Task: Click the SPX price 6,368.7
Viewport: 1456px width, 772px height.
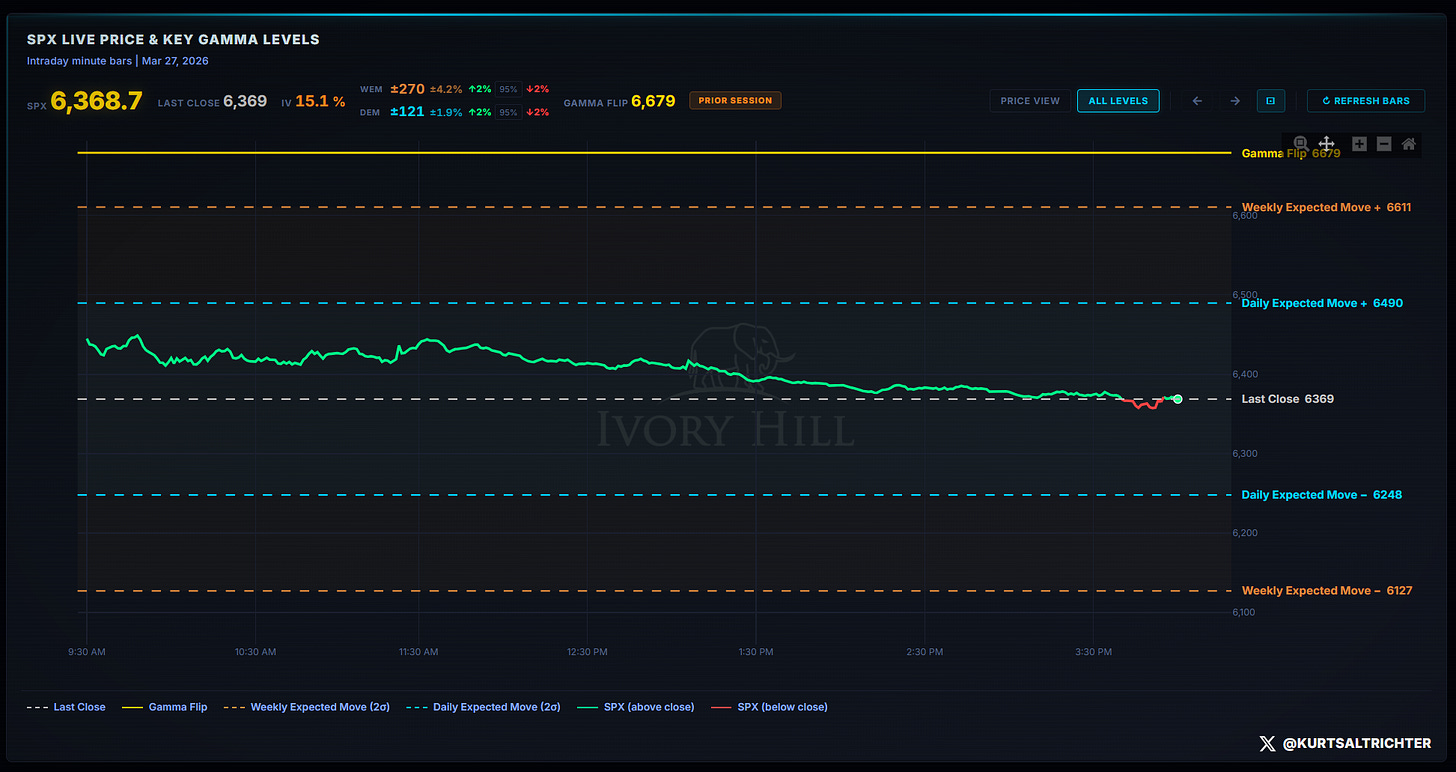Action: pyautogui.click(x=96, y=101)
